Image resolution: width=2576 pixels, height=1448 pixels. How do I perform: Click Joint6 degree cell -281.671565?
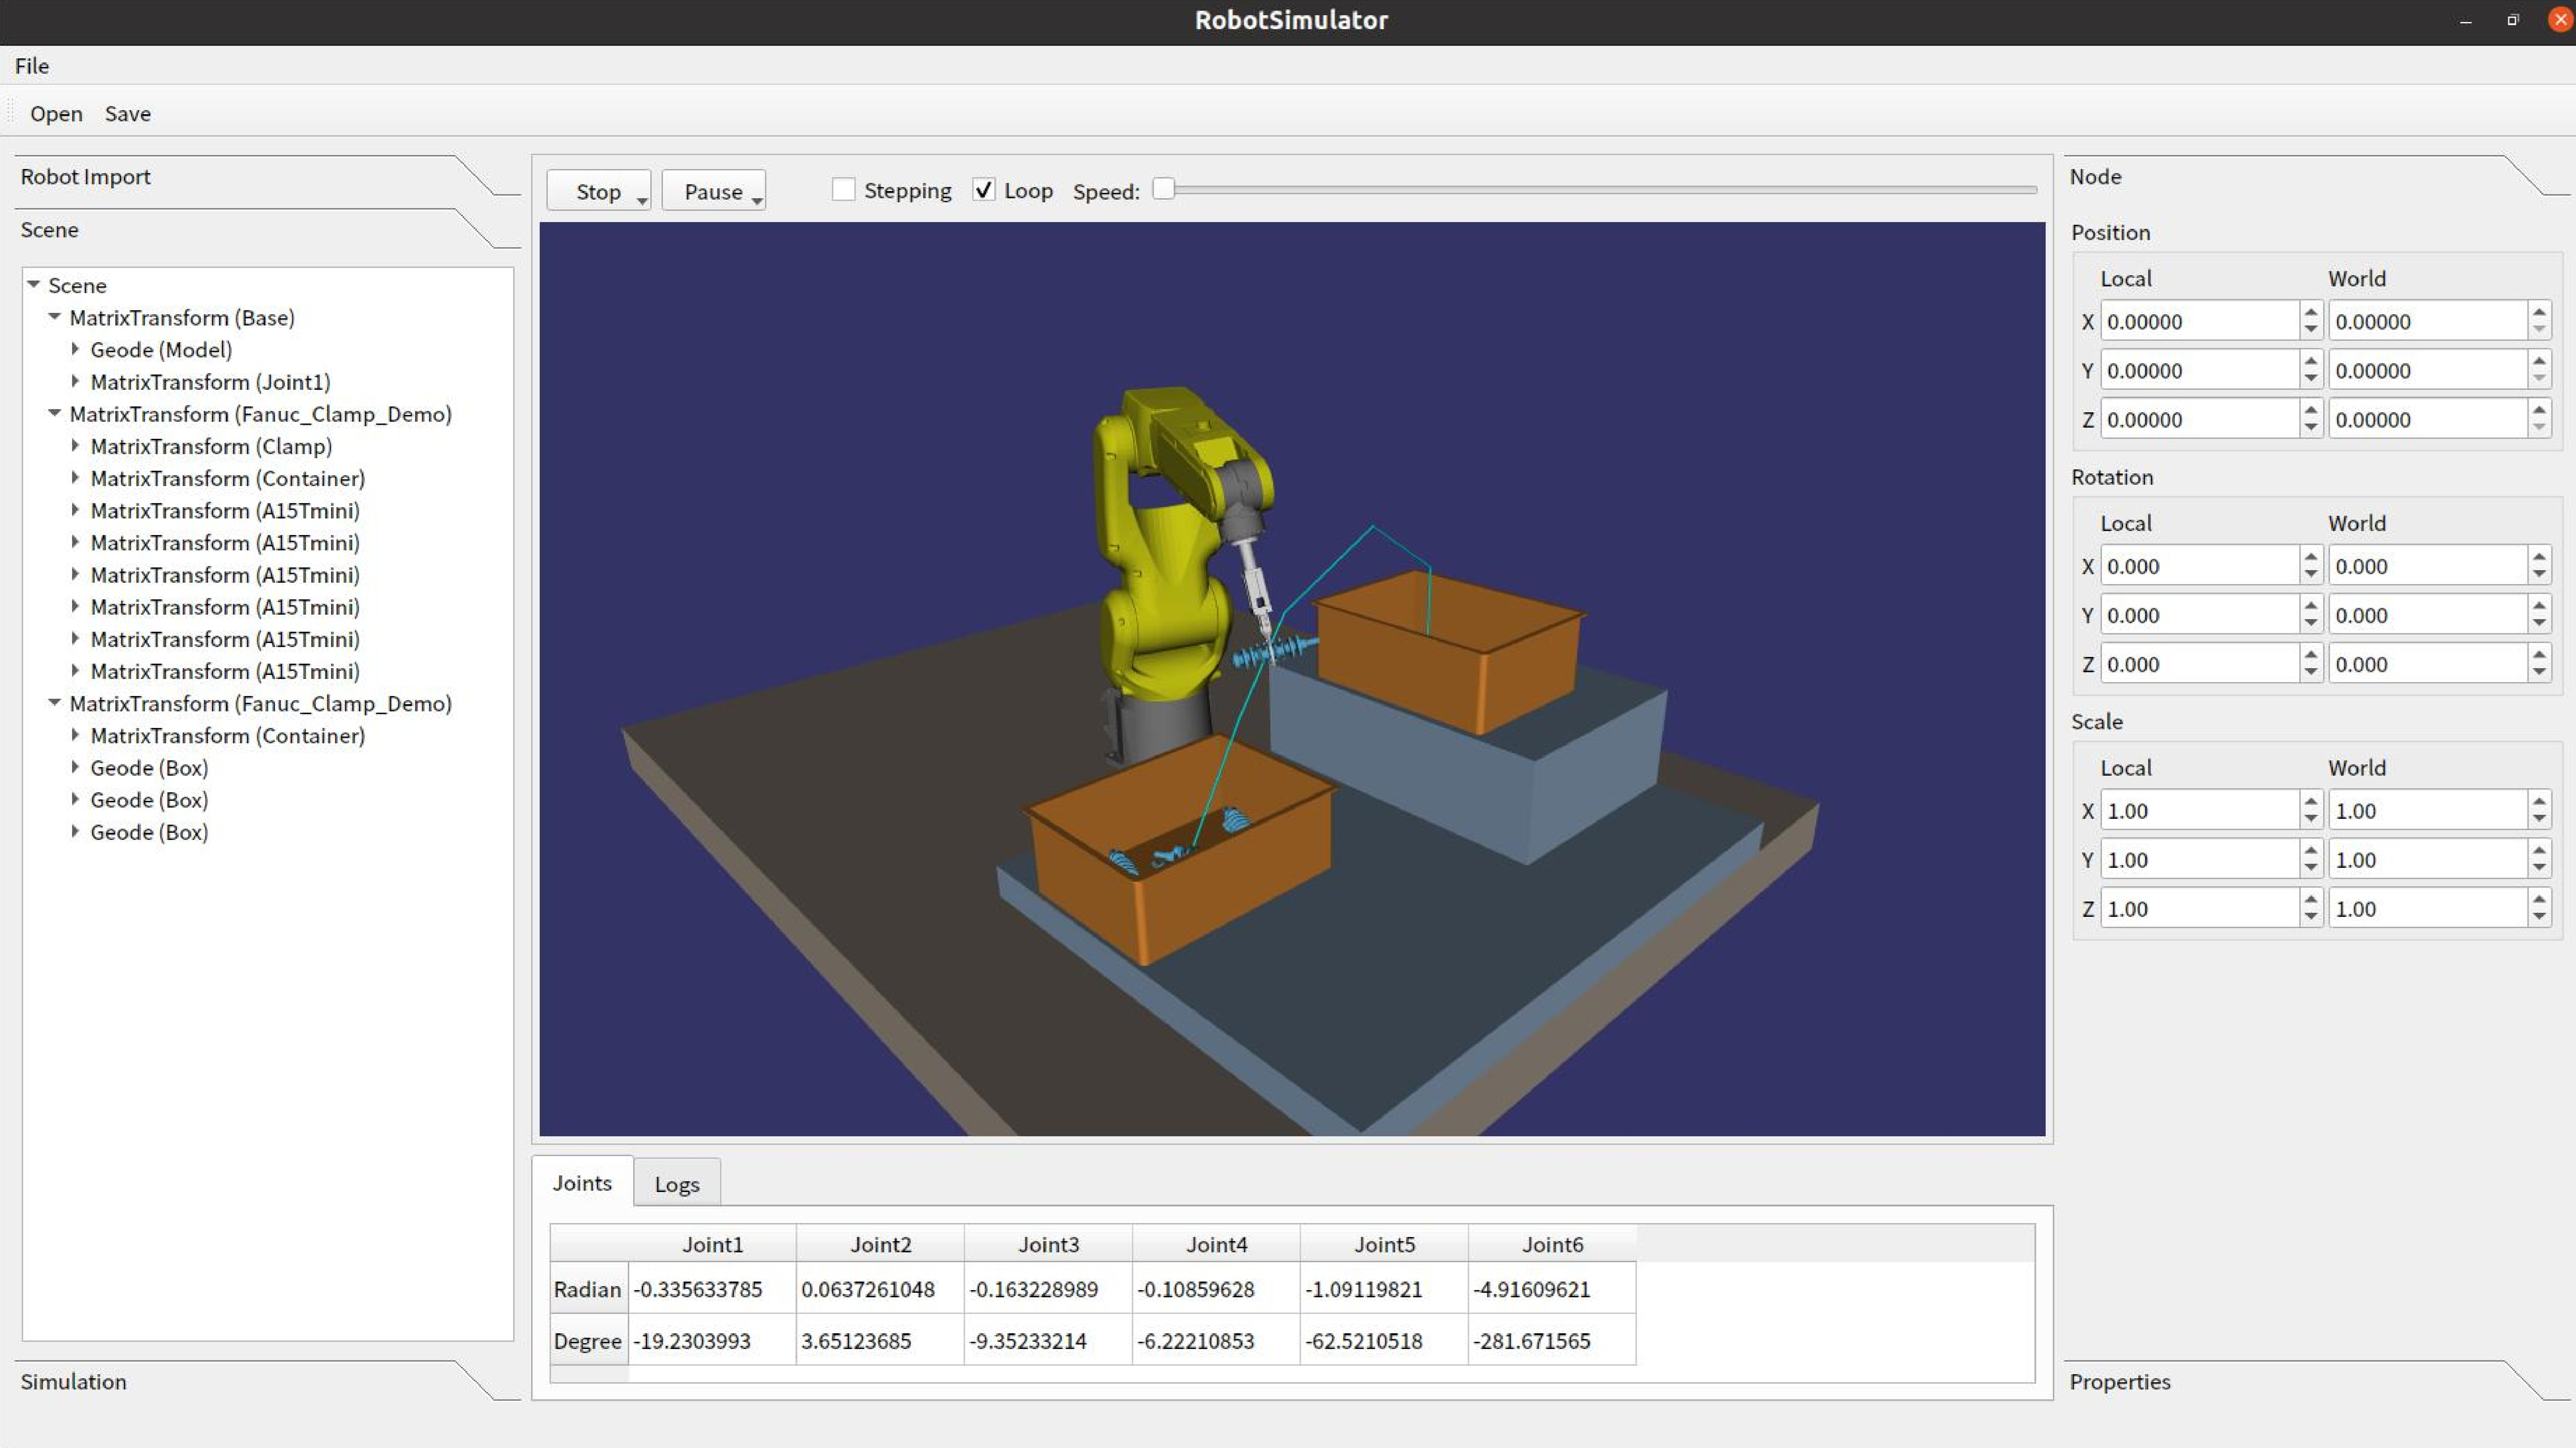[x=1552, y=1341]
